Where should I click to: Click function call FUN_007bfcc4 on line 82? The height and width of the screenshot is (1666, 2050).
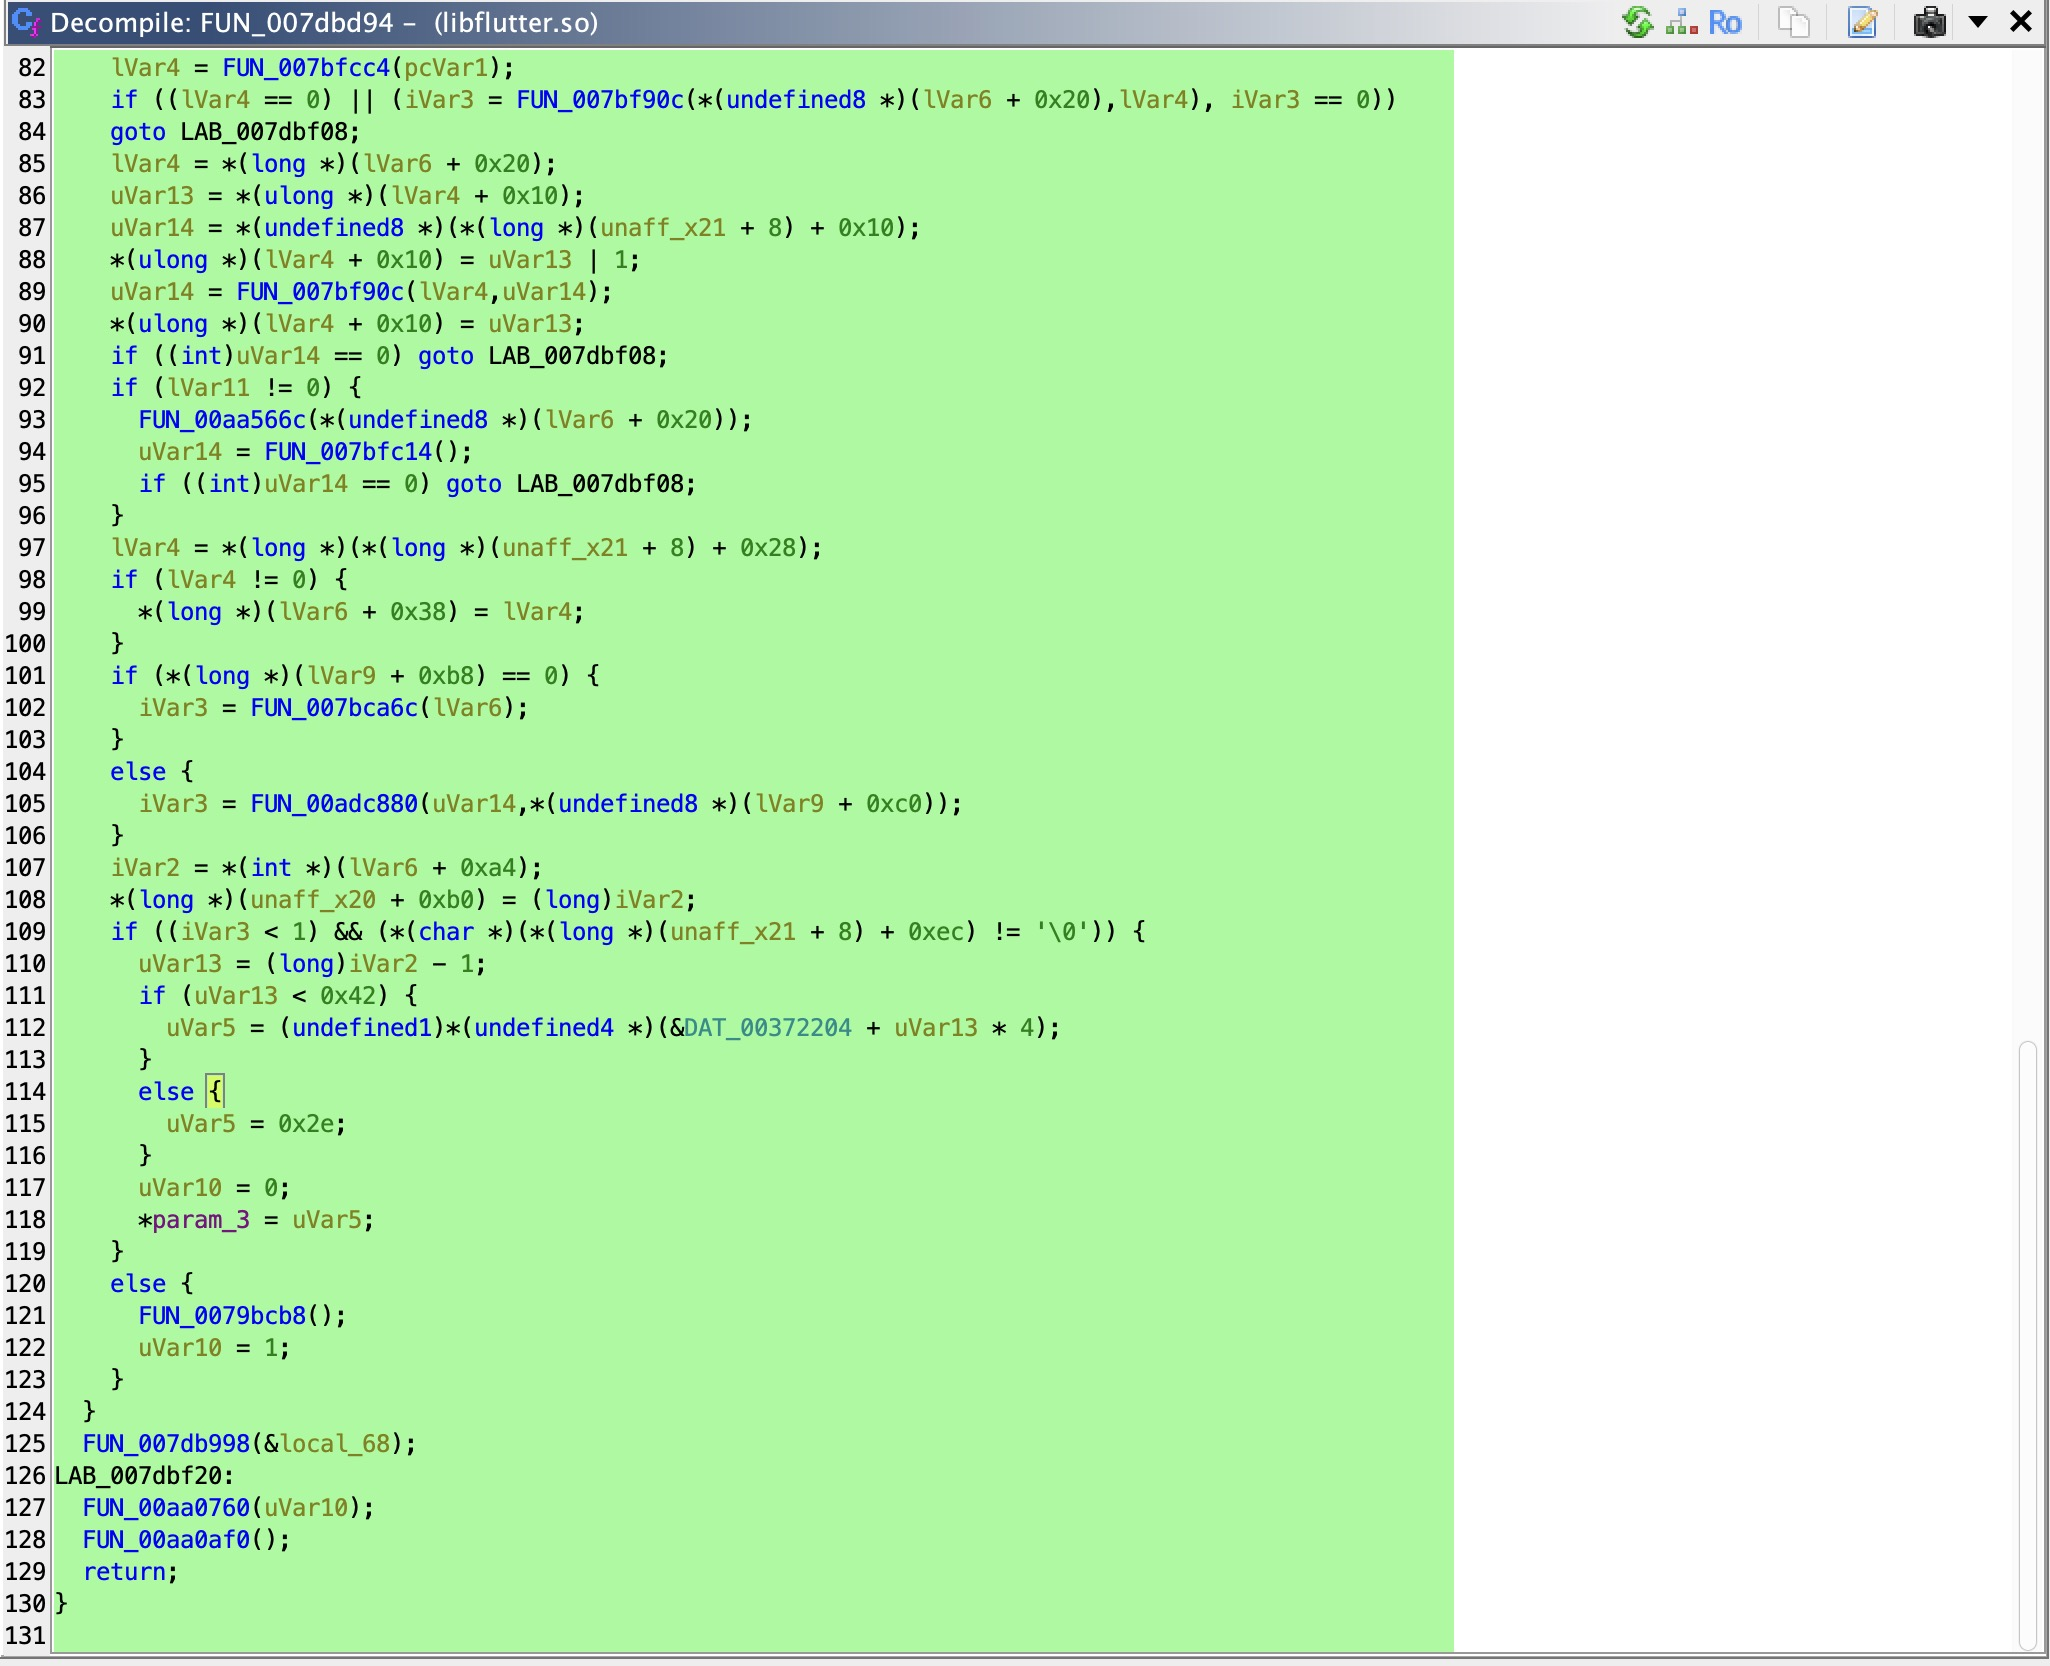coord(306,68)
